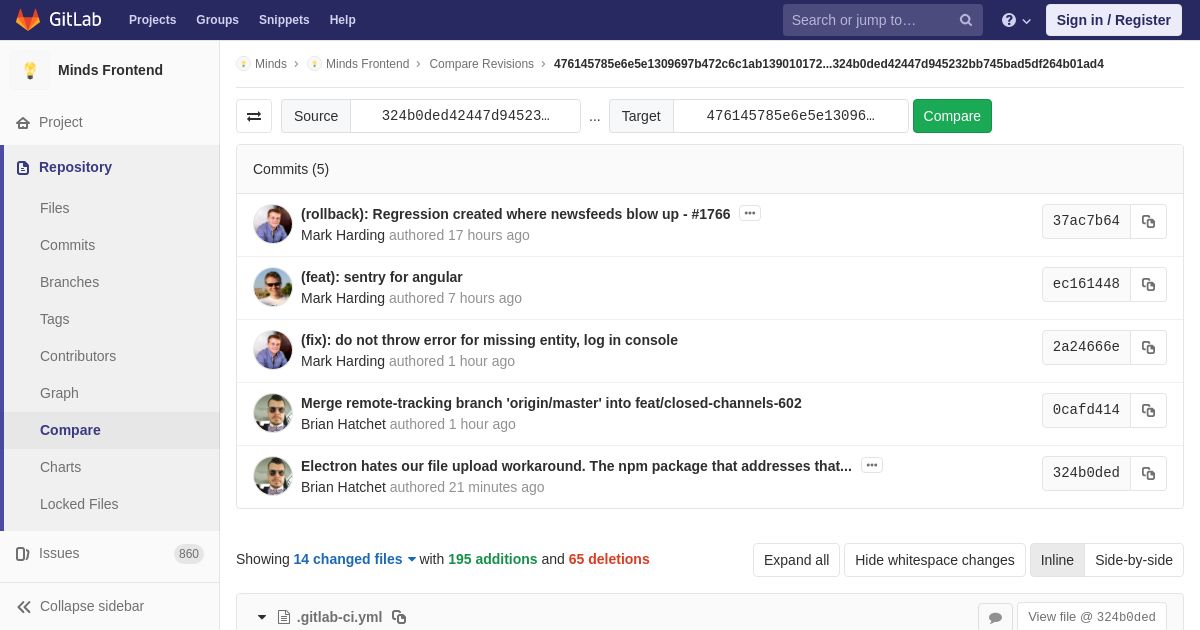The width and height of the screenshot is (1200, 630).
Task: Collapse the .gitlab-ci.yml diff
Action: pyautogui.click(x=262, y=617)
